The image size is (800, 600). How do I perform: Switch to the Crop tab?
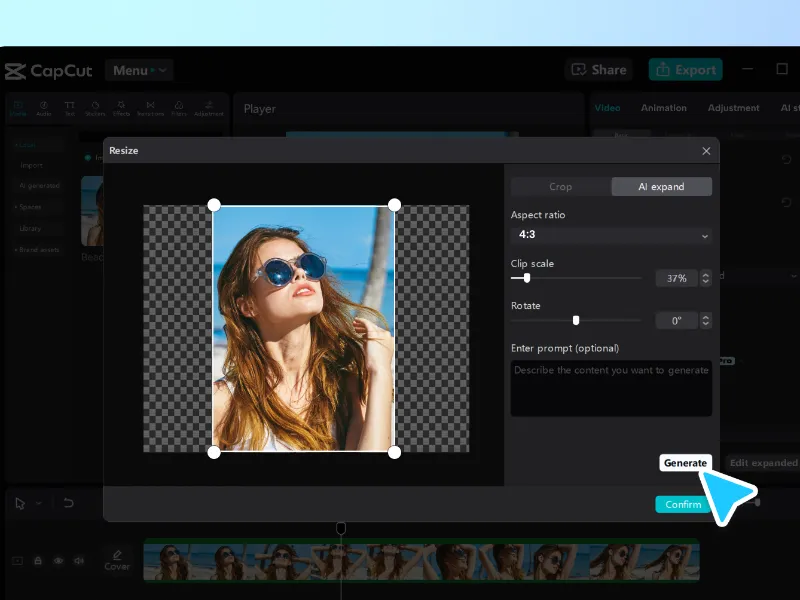(560, 186)
